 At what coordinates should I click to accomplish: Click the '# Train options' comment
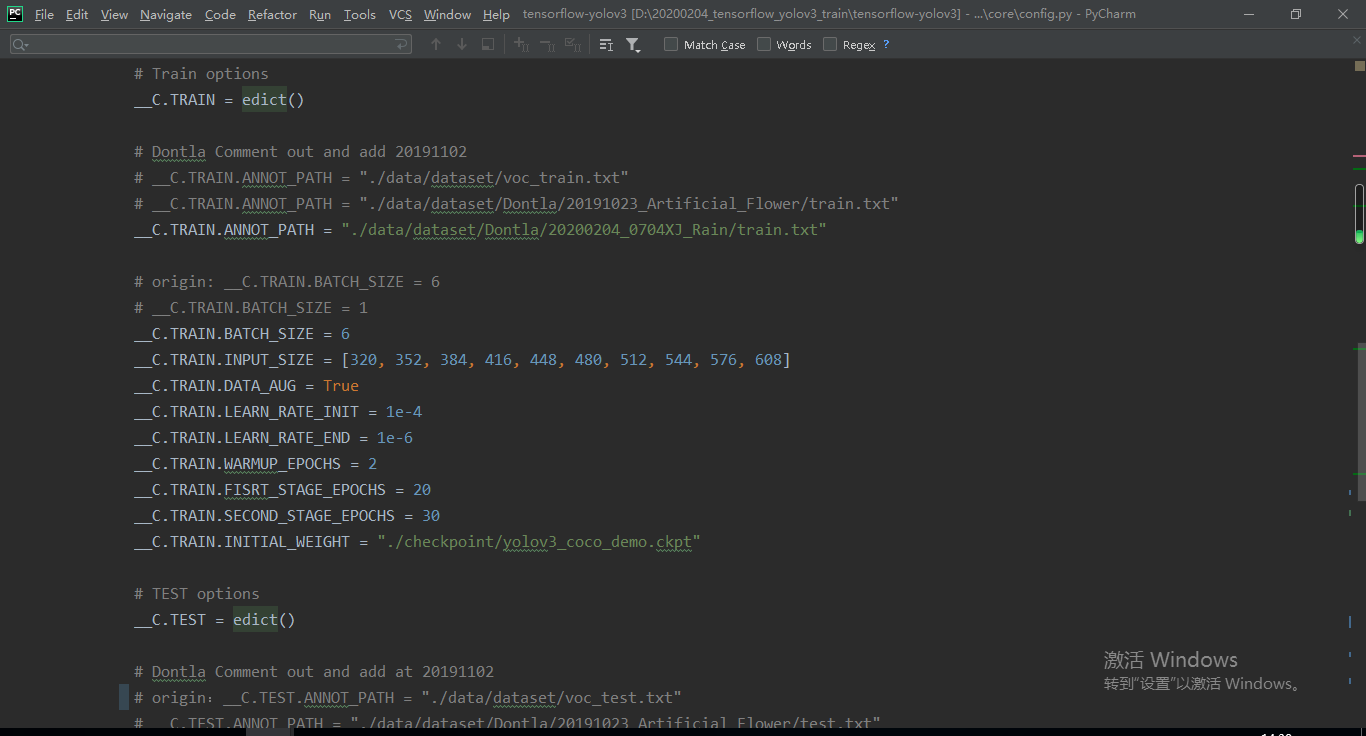point(201,74)
